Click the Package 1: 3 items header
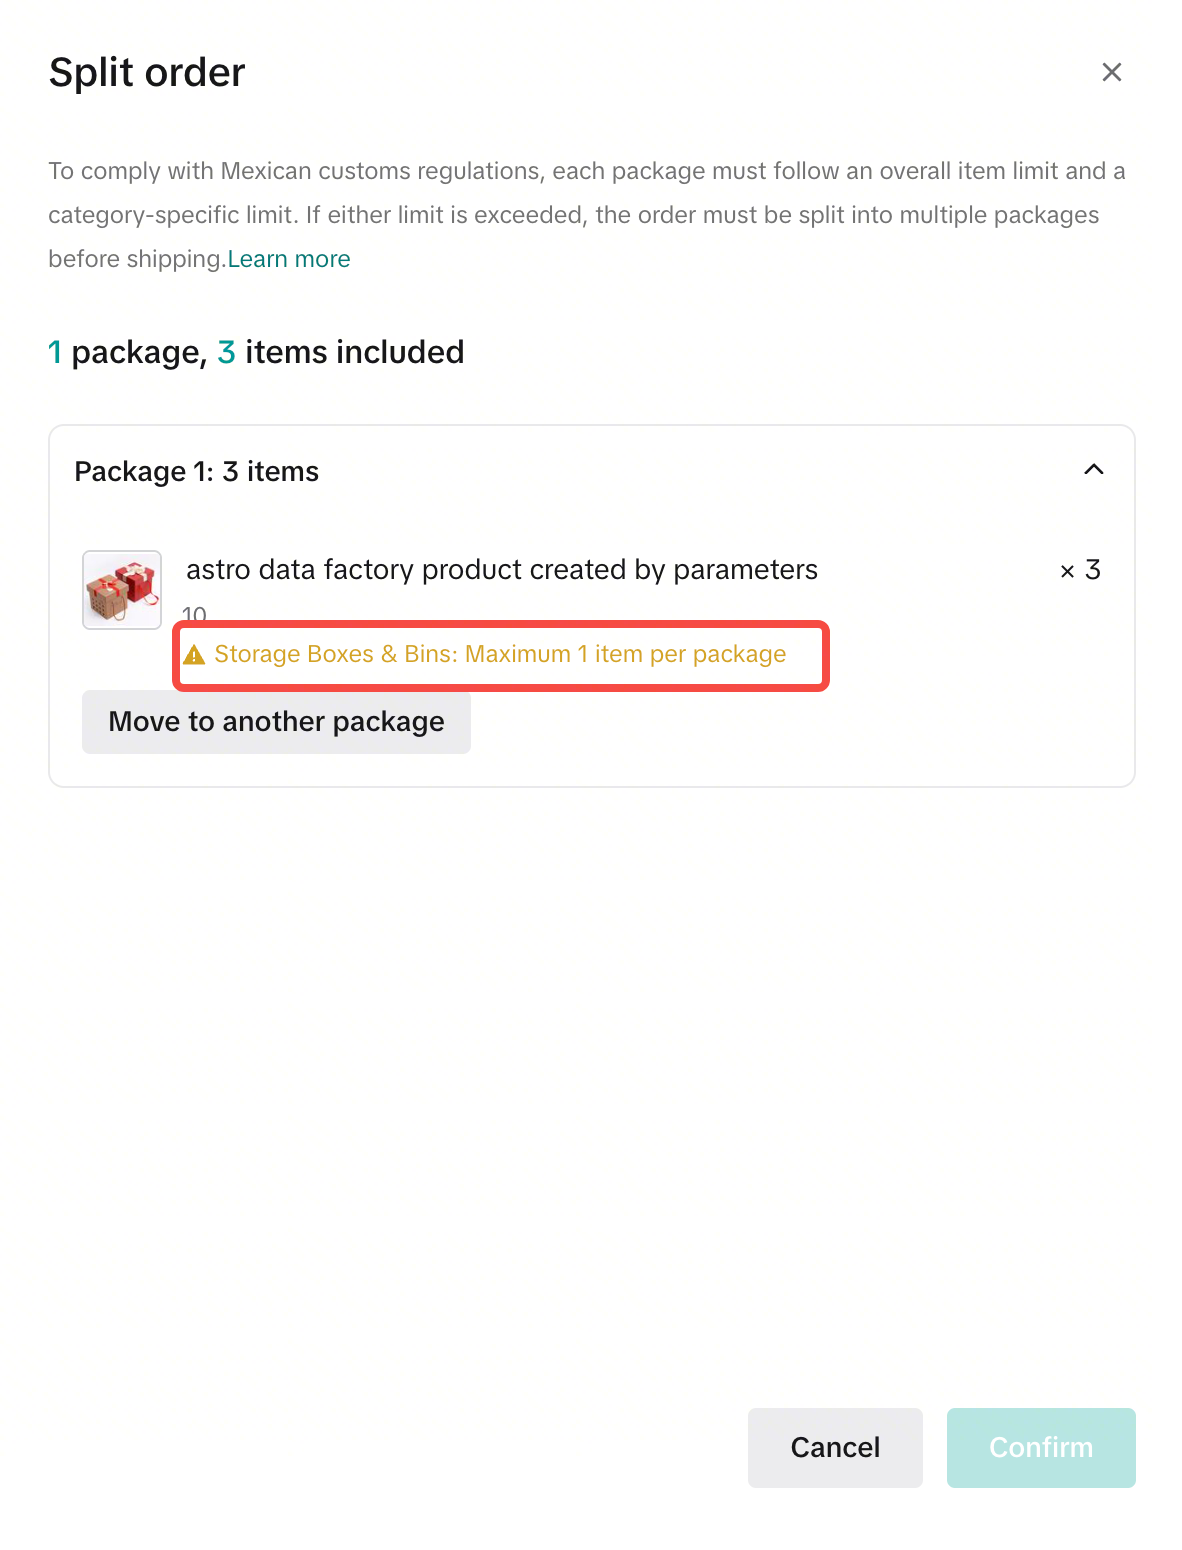Image resolution: width=1182 pixels, height=1550 pixels. pos(197,472)
